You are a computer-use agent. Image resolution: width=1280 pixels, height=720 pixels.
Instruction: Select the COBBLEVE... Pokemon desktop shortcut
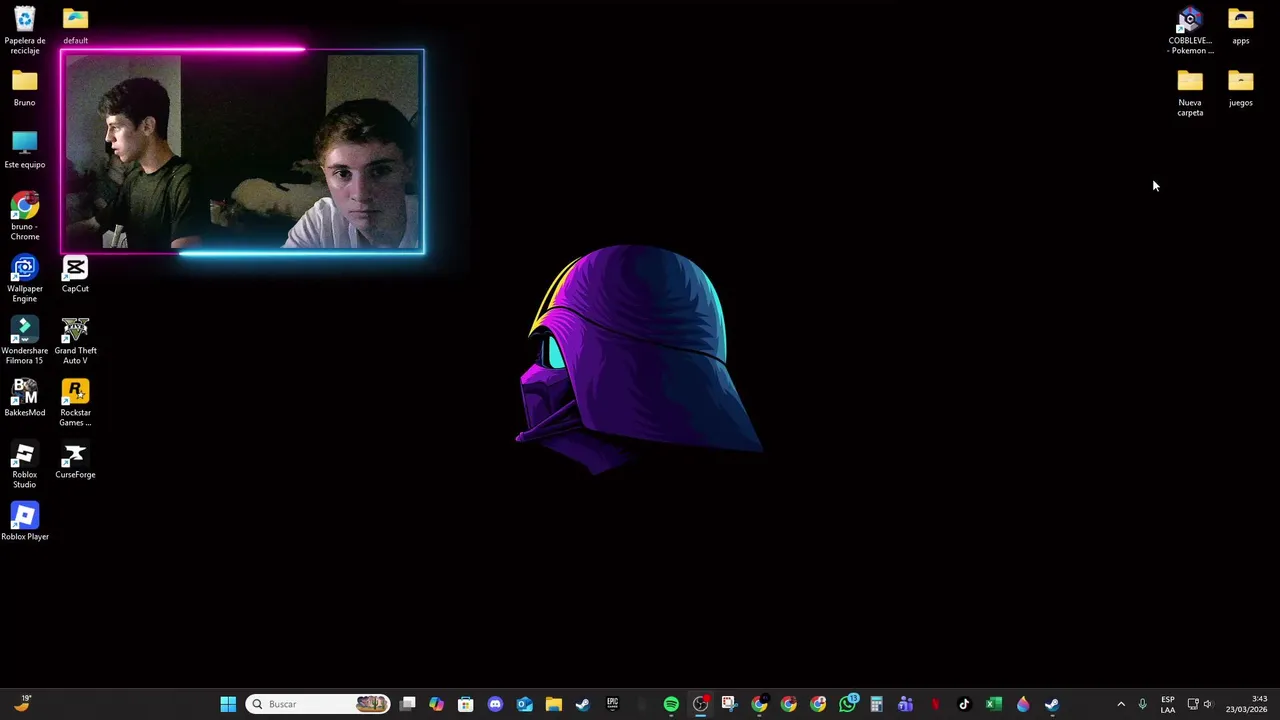[x=1190, y=31]
